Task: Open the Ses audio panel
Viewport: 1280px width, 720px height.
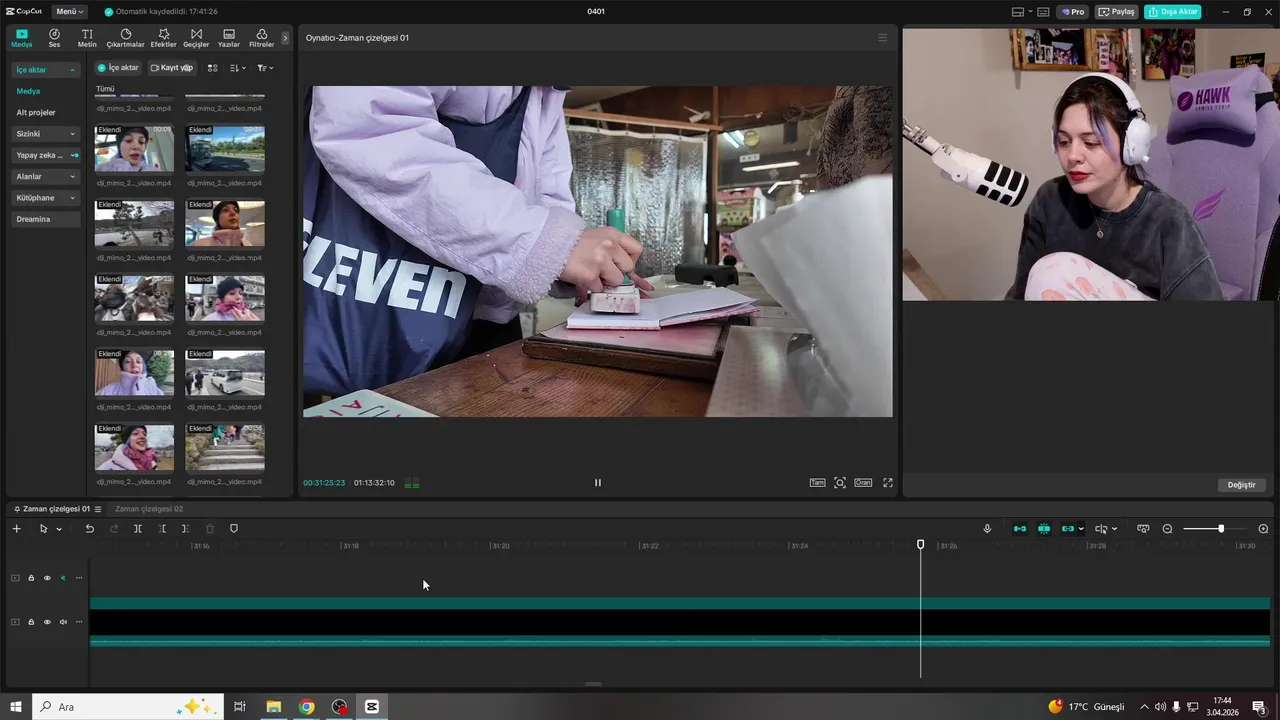Action: click(54, 38)
